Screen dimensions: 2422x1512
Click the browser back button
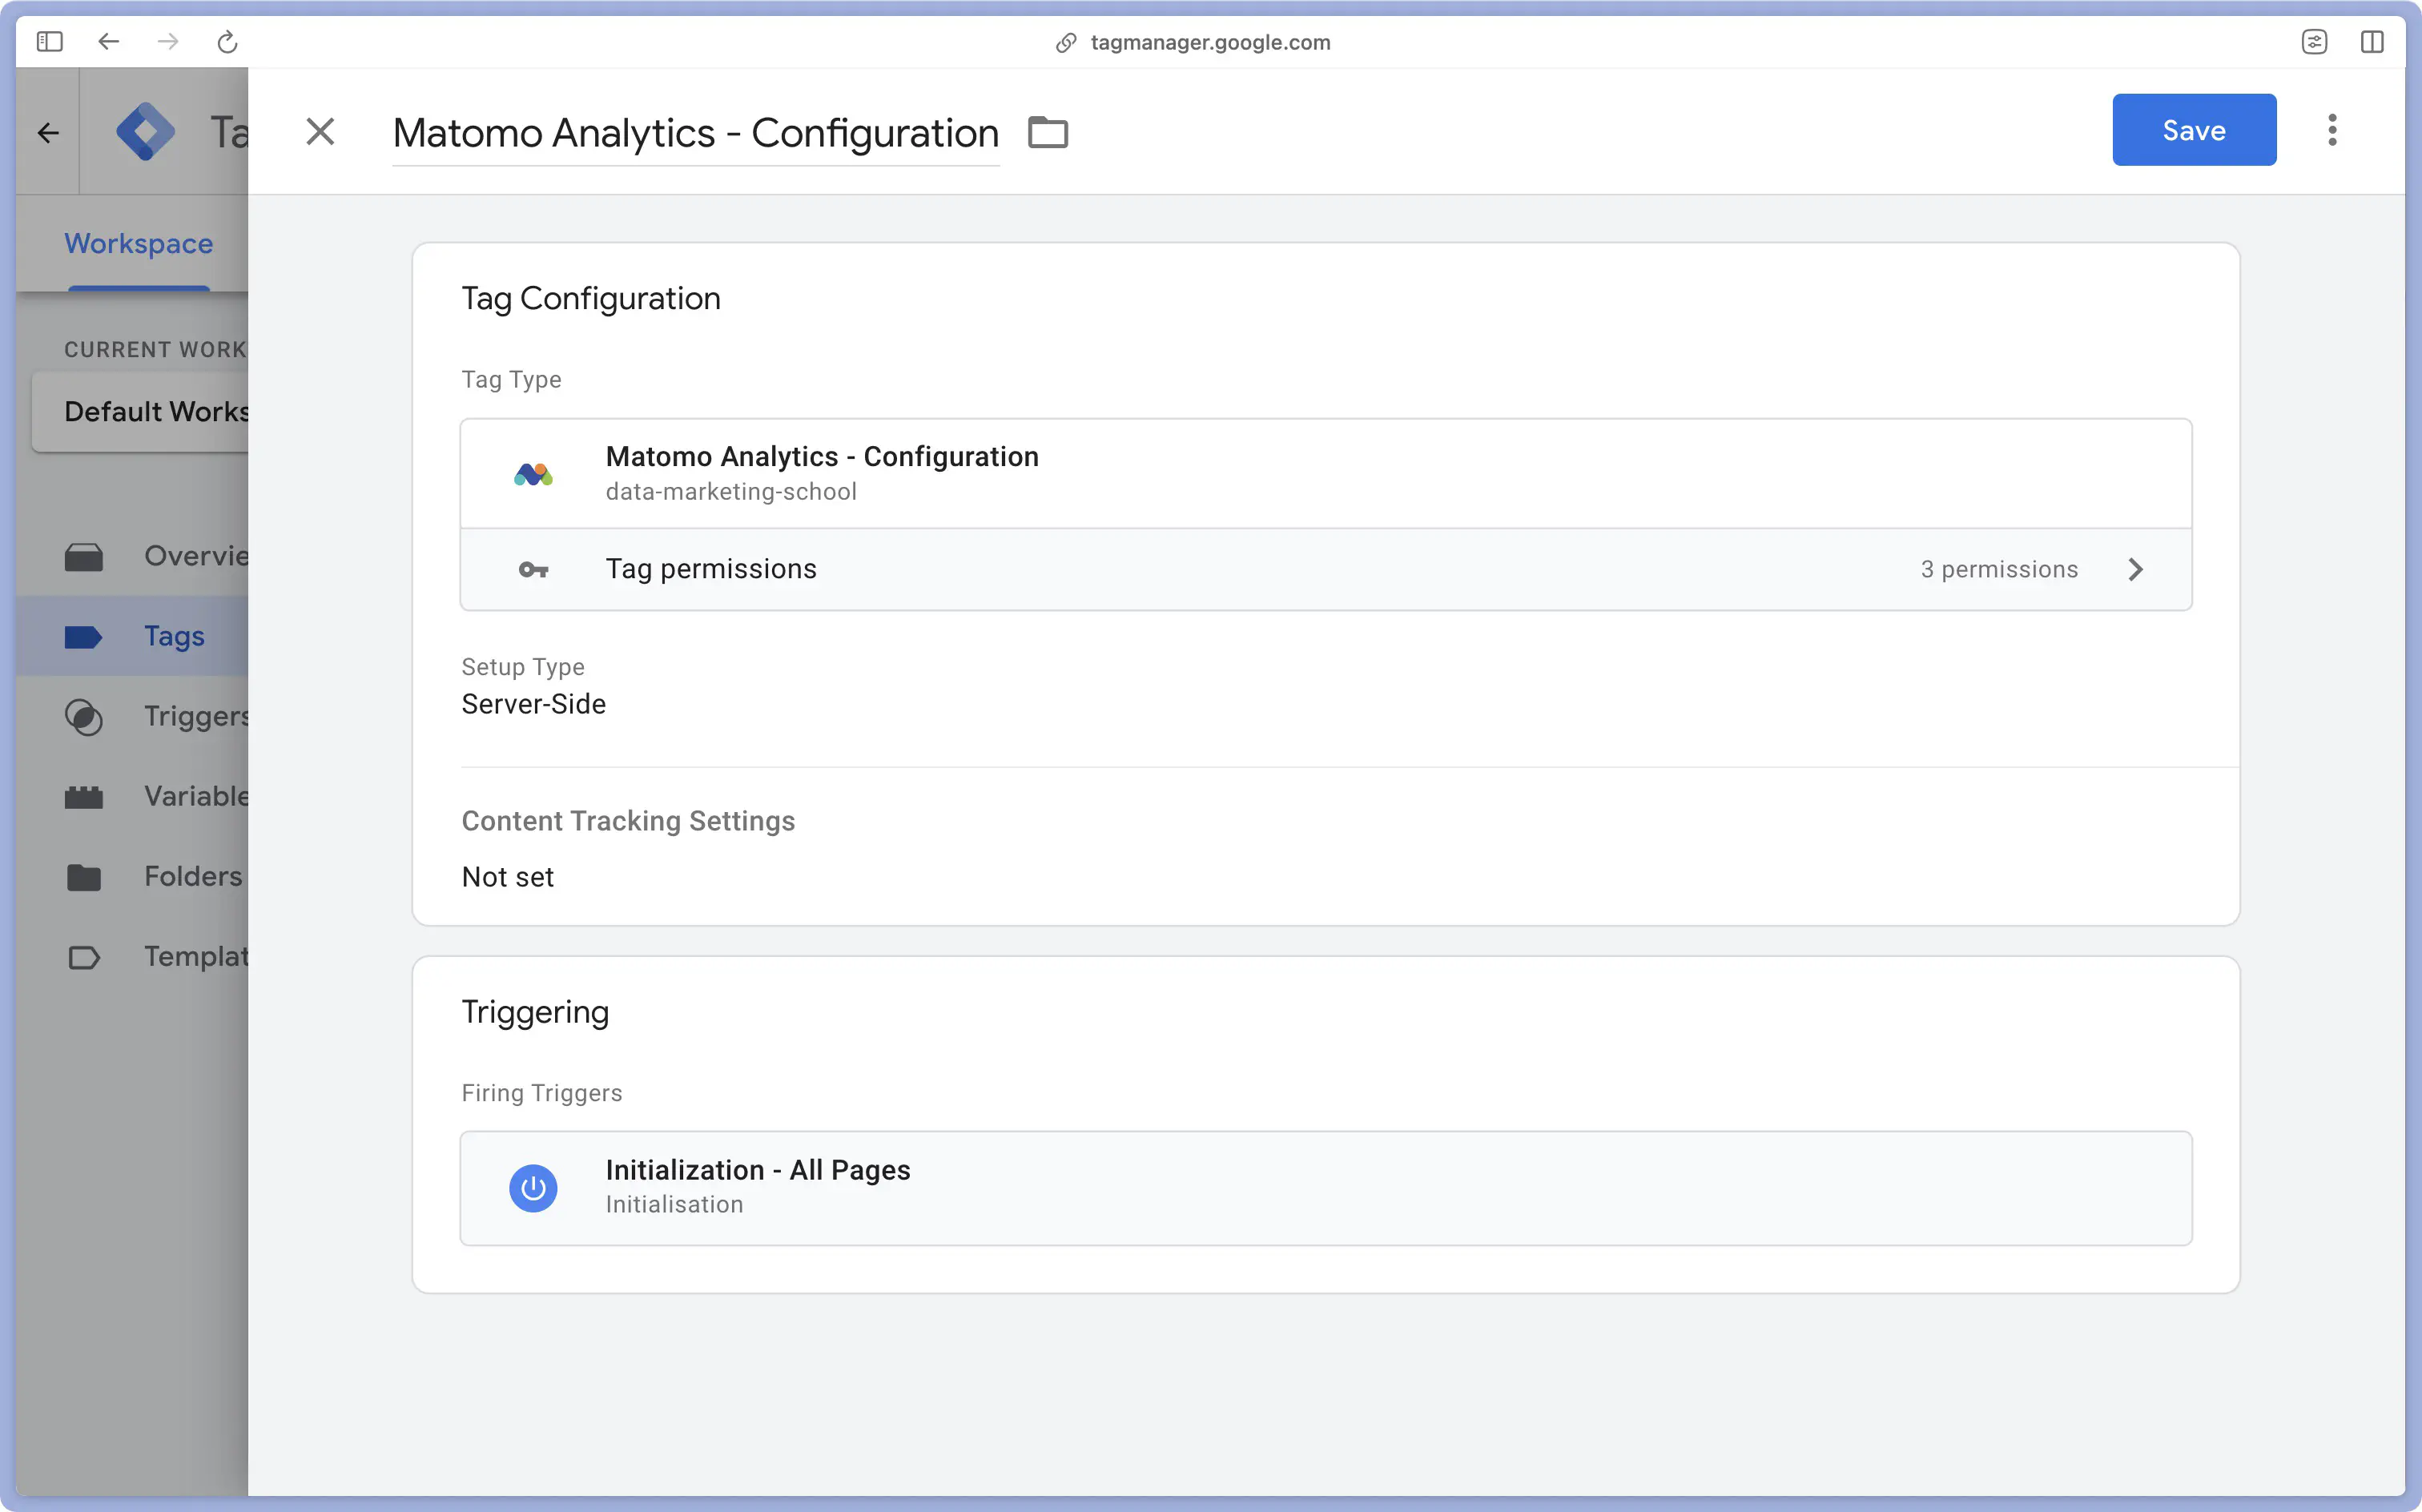108,42
